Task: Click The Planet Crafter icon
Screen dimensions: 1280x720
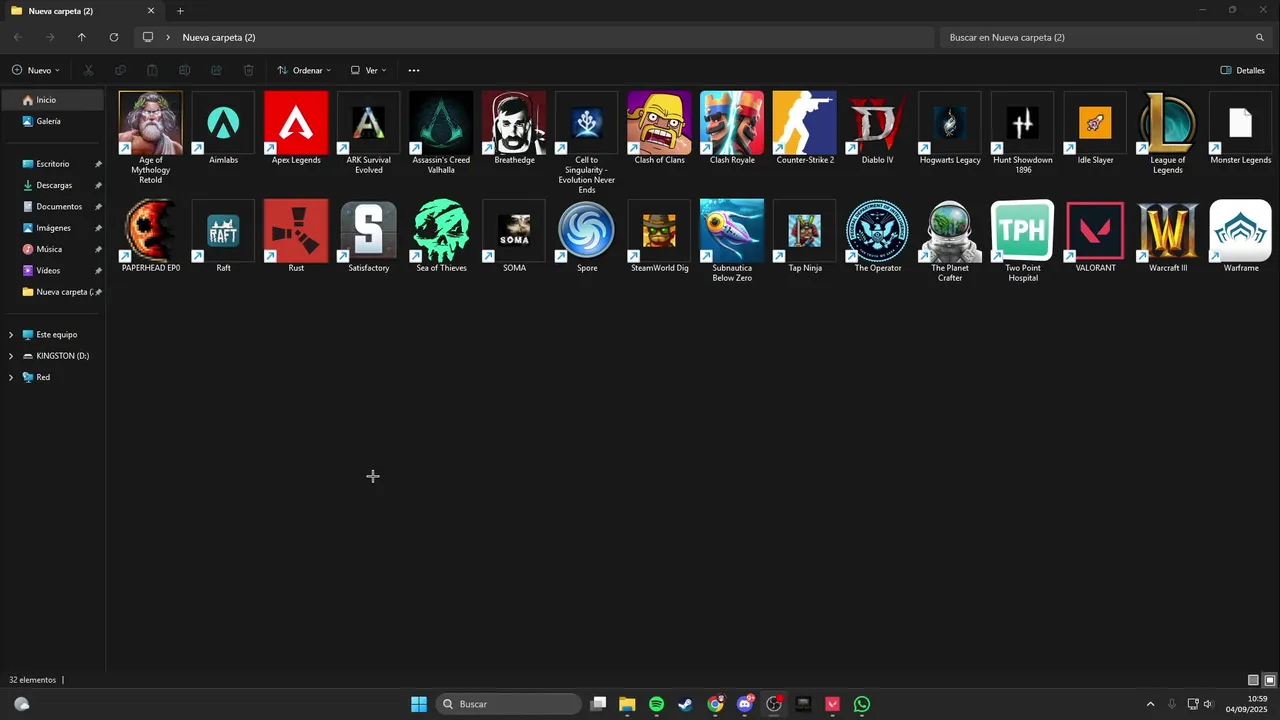Action: (950, 231)
